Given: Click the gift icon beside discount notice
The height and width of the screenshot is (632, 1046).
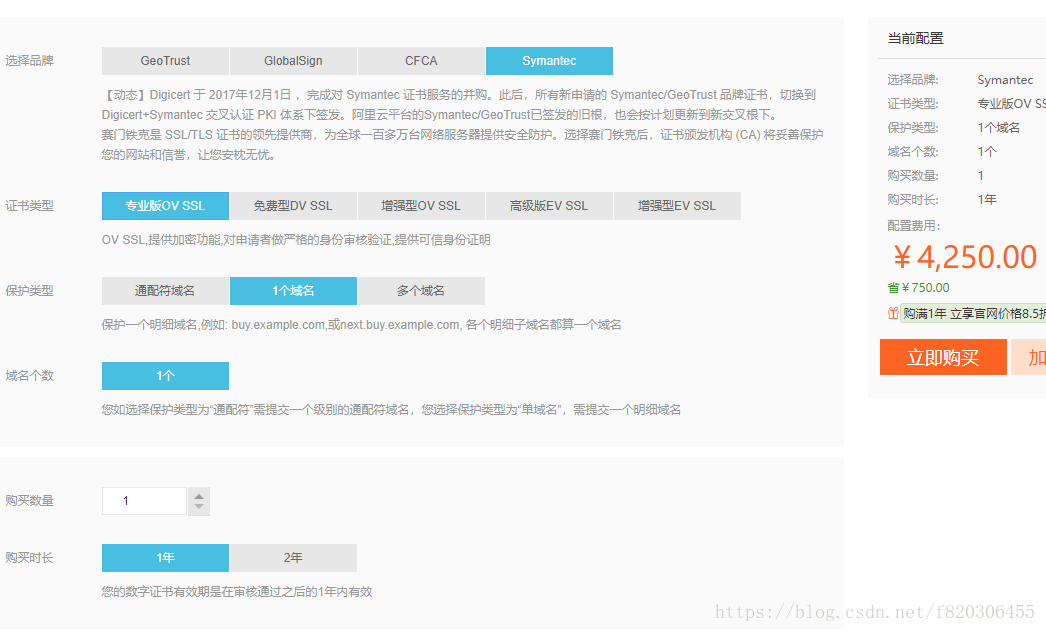Looking at the screenshot, I should click(893, 313).
